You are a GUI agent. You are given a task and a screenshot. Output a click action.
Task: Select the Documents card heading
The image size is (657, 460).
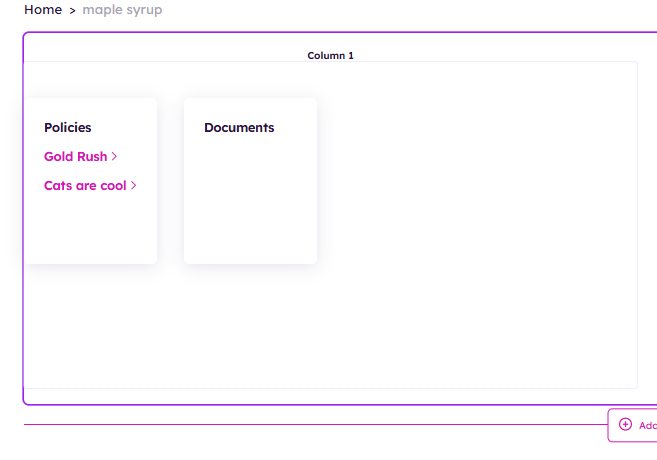click(x=239, y=128)
